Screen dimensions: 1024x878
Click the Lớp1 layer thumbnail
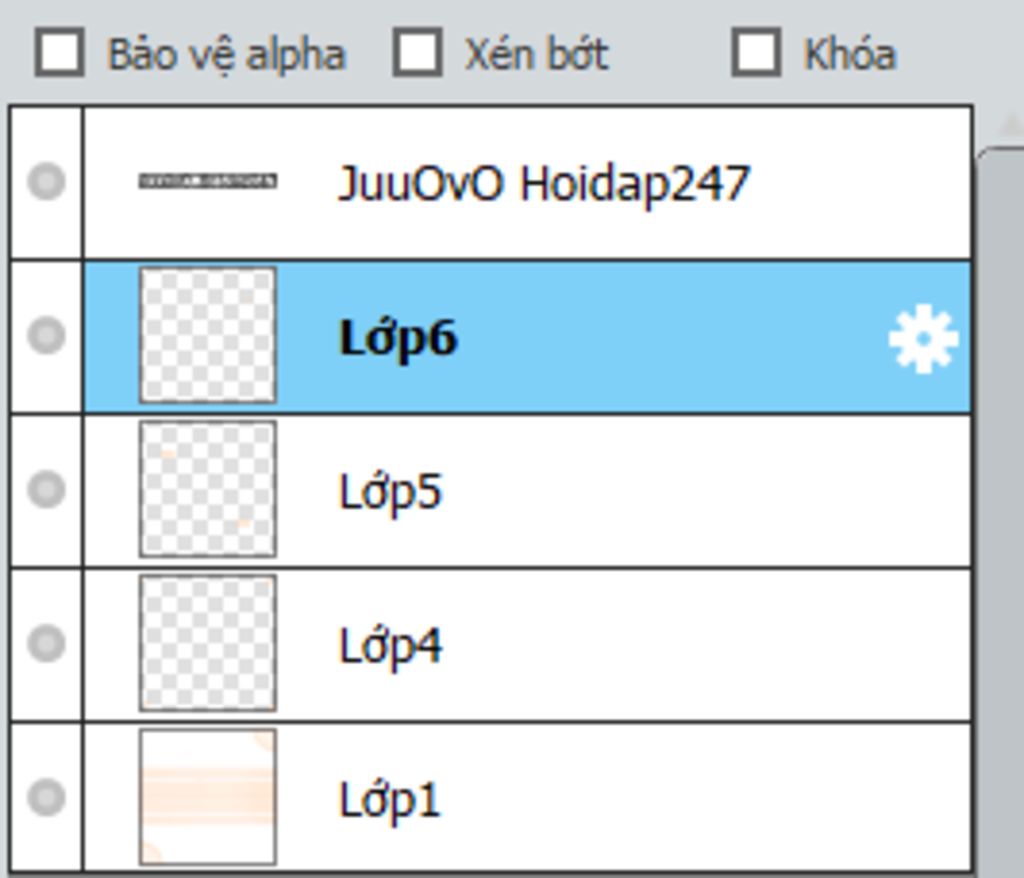208,798
